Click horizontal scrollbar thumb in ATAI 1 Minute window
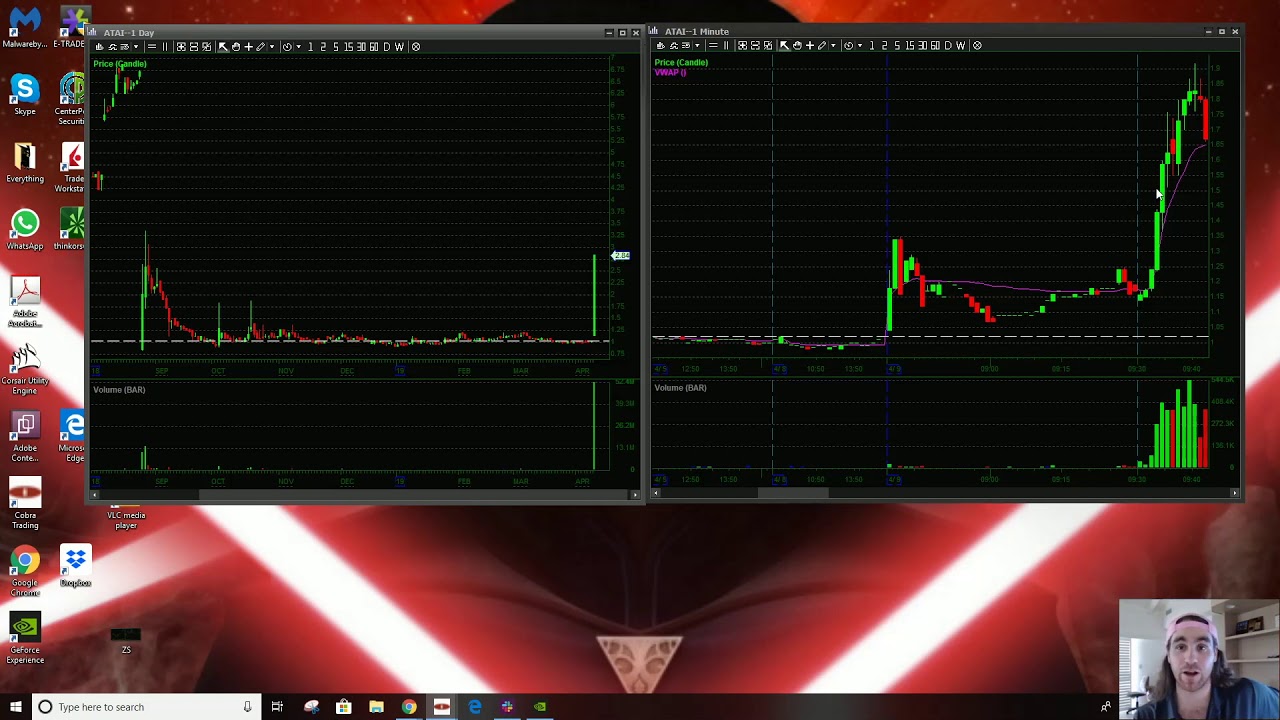 [793, 493]
